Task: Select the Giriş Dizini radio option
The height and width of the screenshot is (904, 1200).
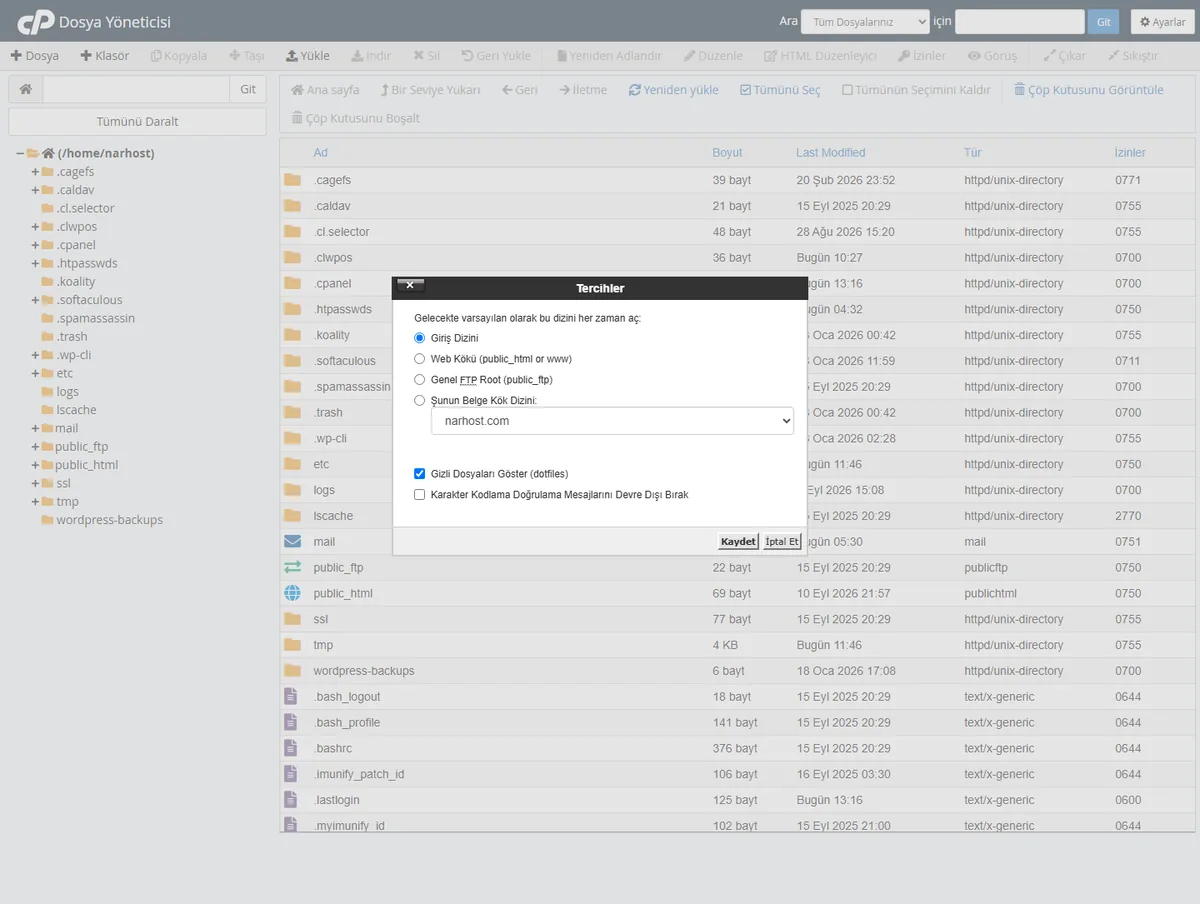Action: point(420,338)
